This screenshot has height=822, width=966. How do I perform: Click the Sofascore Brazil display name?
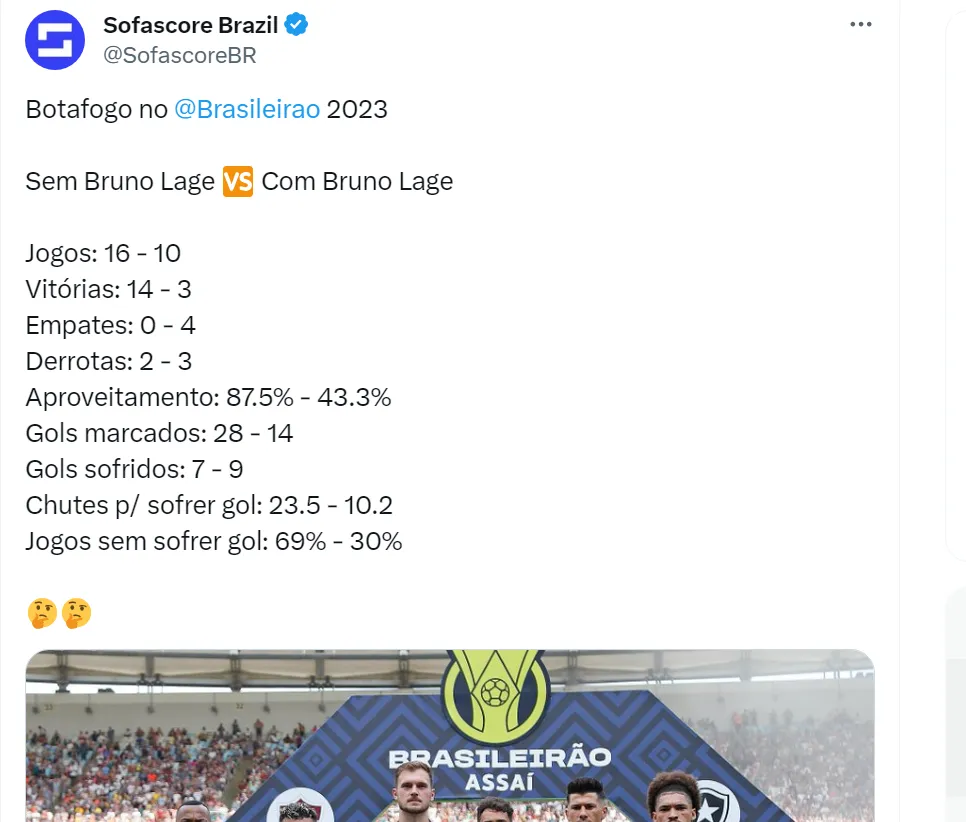tap(191, 25)
